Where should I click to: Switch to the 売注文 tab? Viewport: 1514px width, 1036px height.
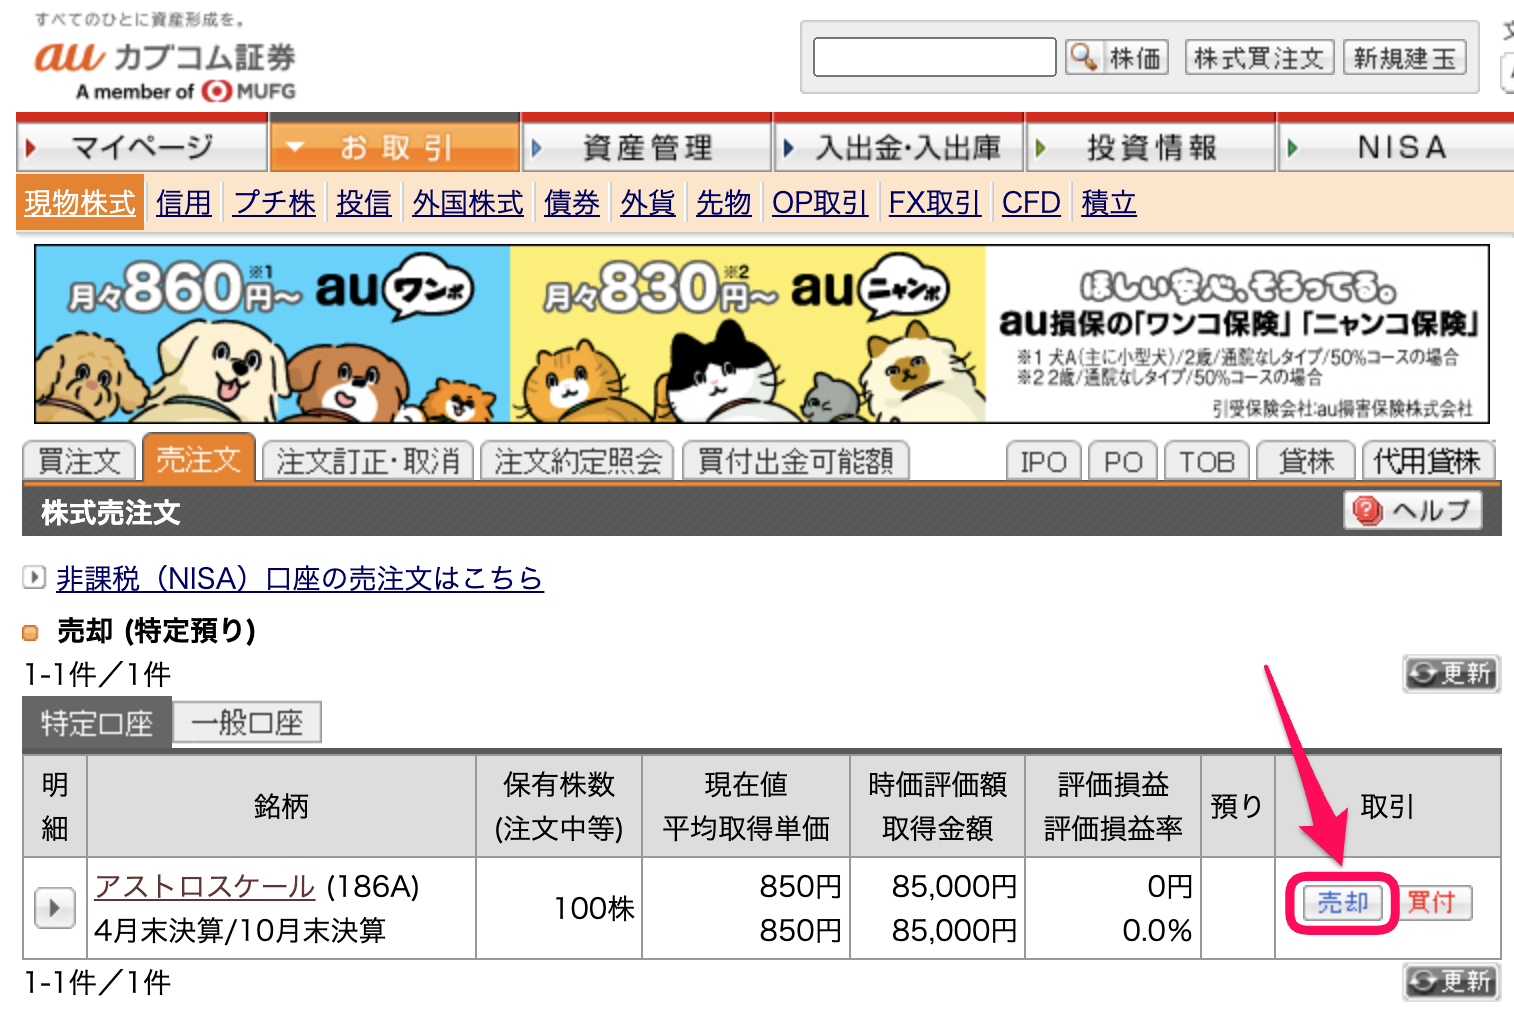[199, 459]
